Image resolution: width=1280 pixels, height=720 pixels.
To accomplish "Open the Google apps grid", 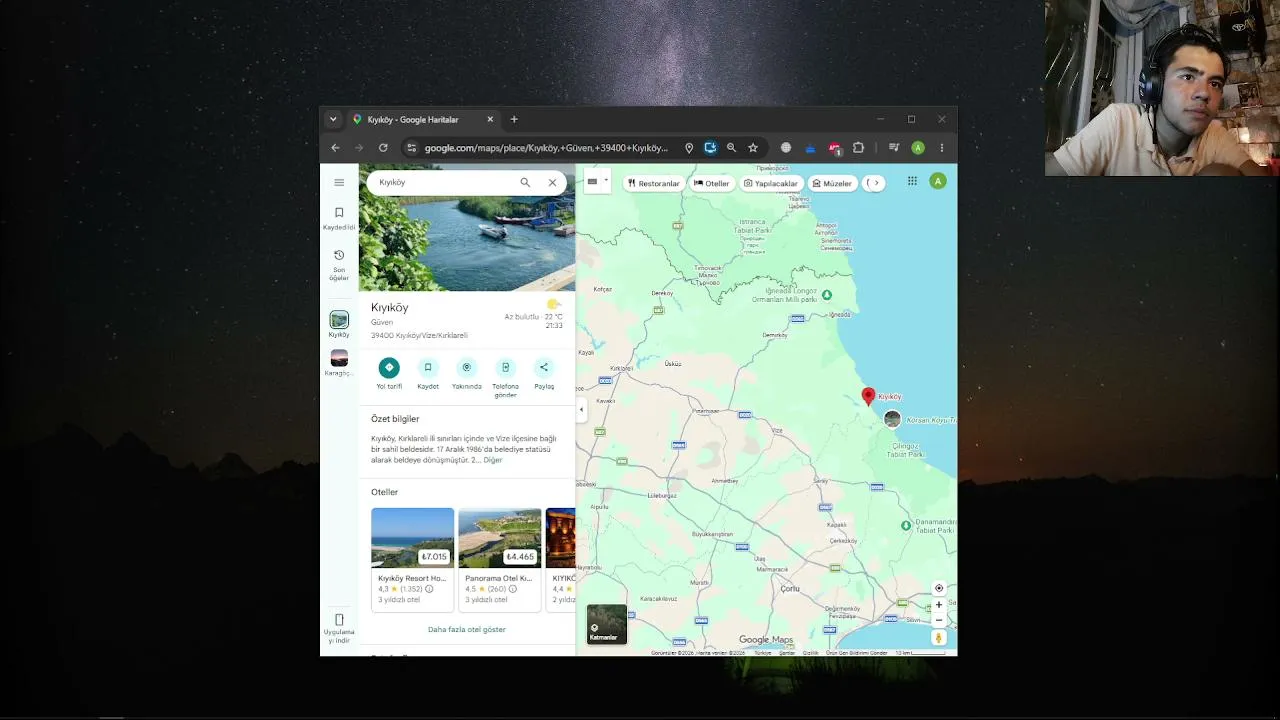I will point(912,181).
